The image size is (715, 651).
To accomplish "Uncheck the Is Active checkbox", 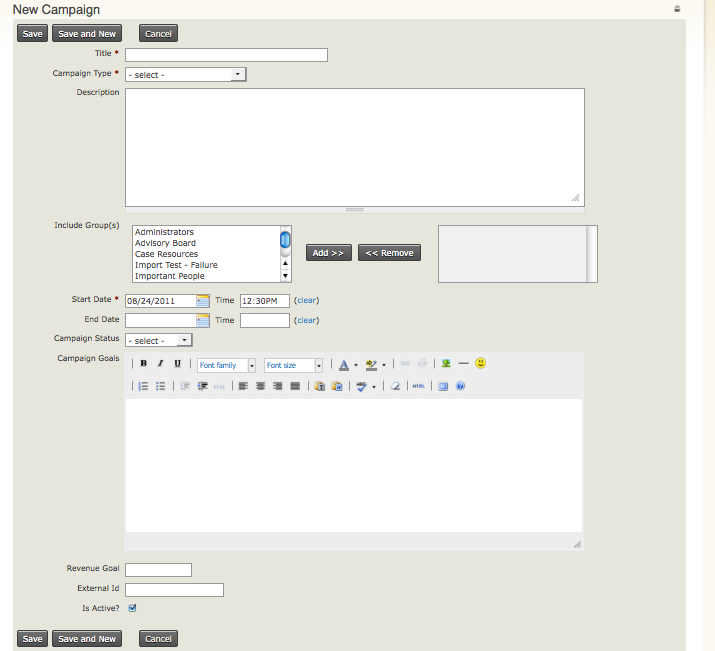I will (132, 608).
